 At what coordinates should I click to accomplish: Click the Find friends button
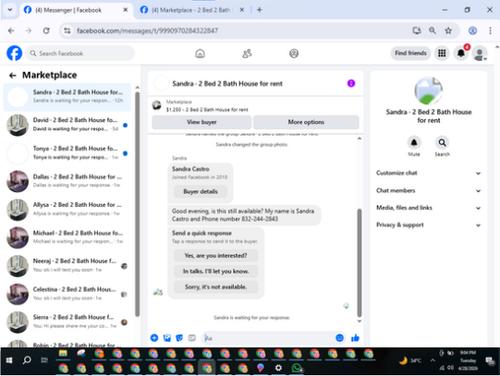(411, 53)
